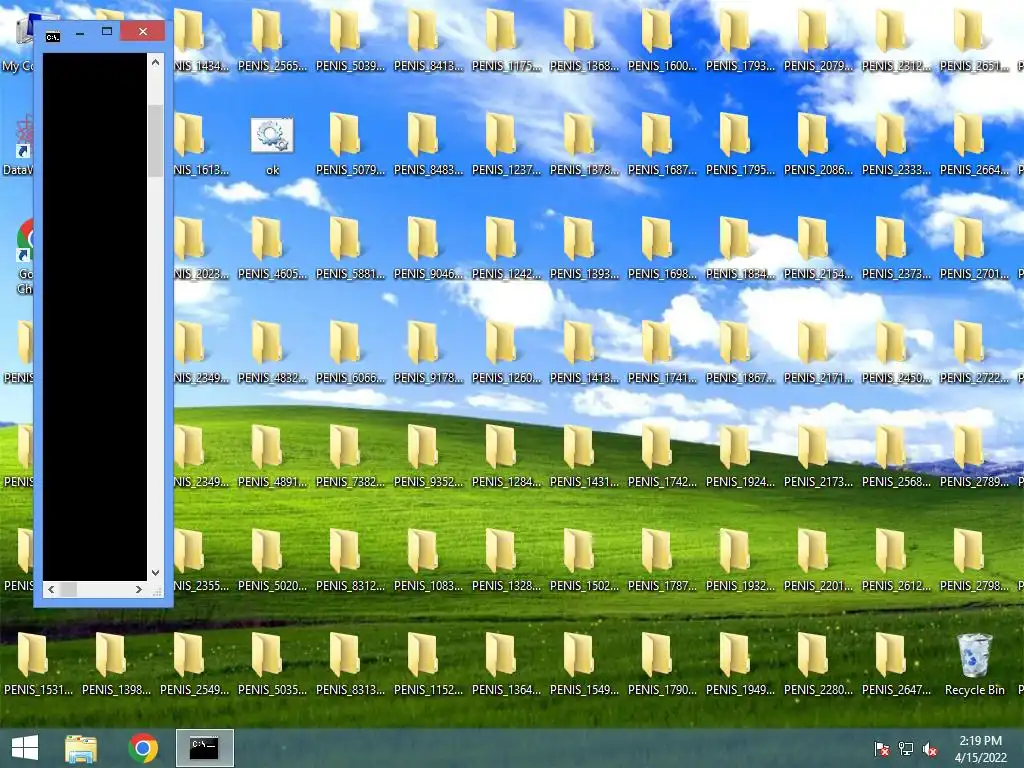The image size is (1024, 768).
Task: Open the 'ok' batch file icon
Action: click(272, 145)
